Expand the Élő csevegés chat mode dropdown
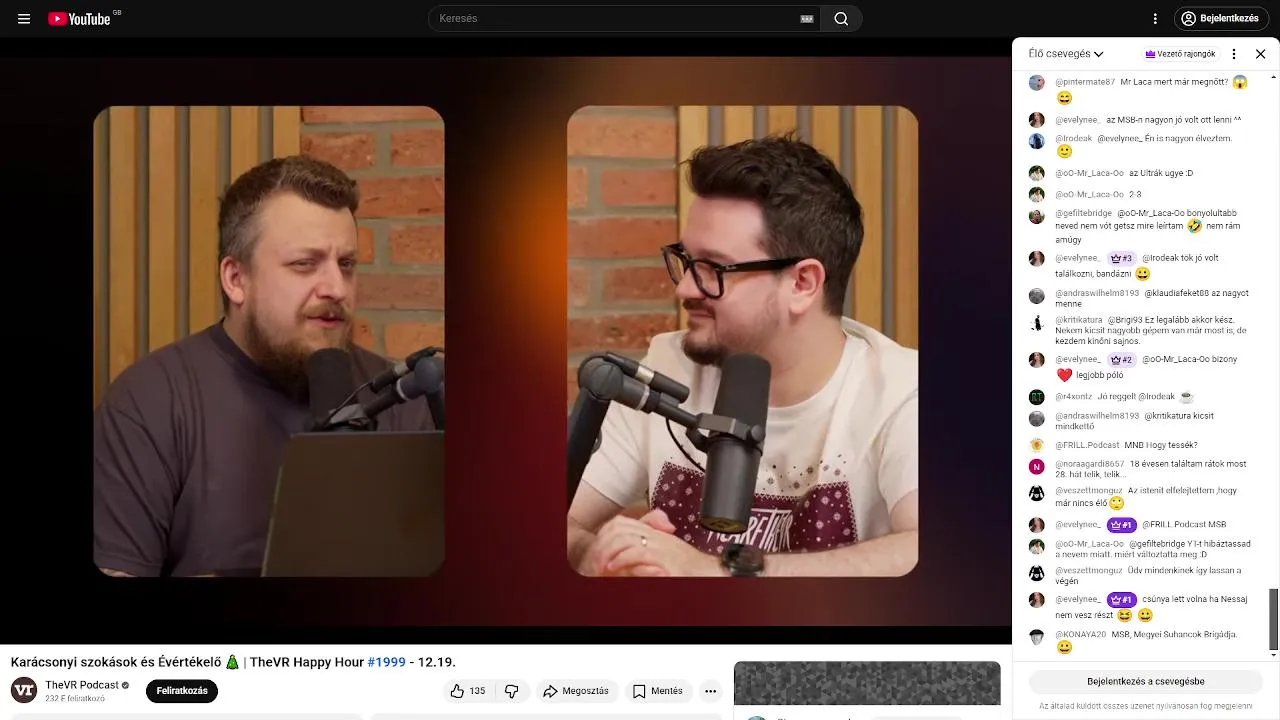This screenshot has width=1280, height=720. tap(1066, 54)
